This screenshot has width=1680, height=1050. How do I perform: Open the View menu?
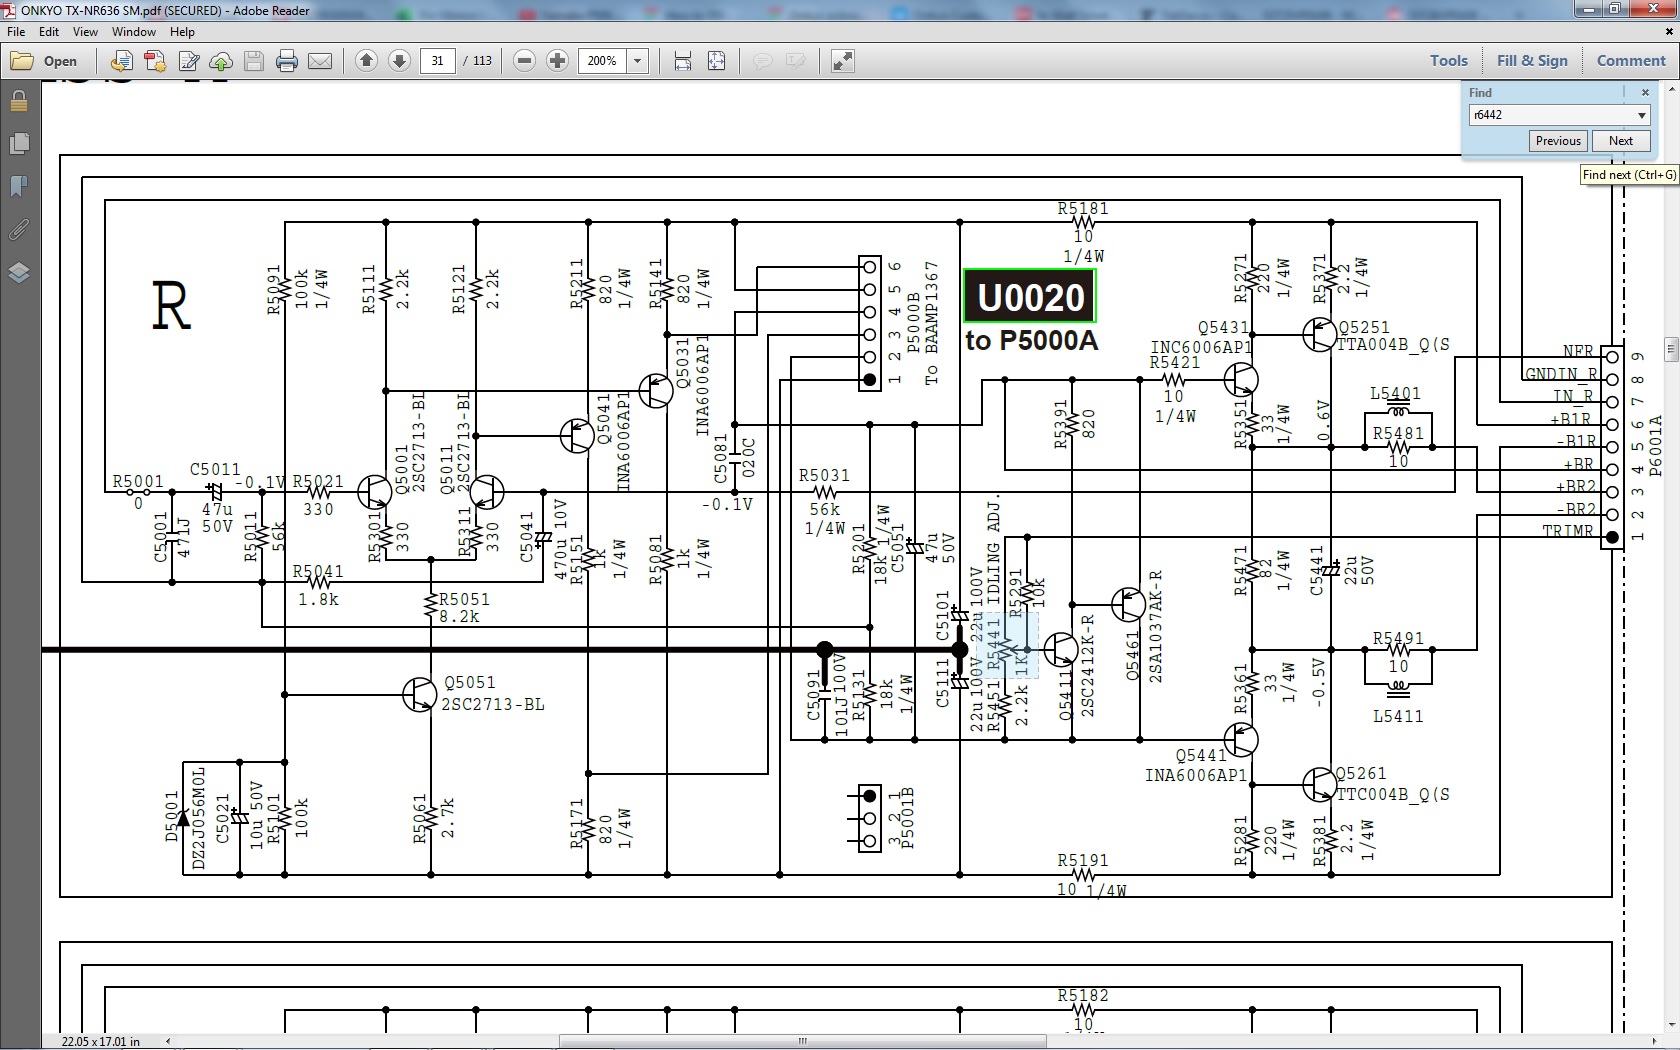(x=85, y=32)
